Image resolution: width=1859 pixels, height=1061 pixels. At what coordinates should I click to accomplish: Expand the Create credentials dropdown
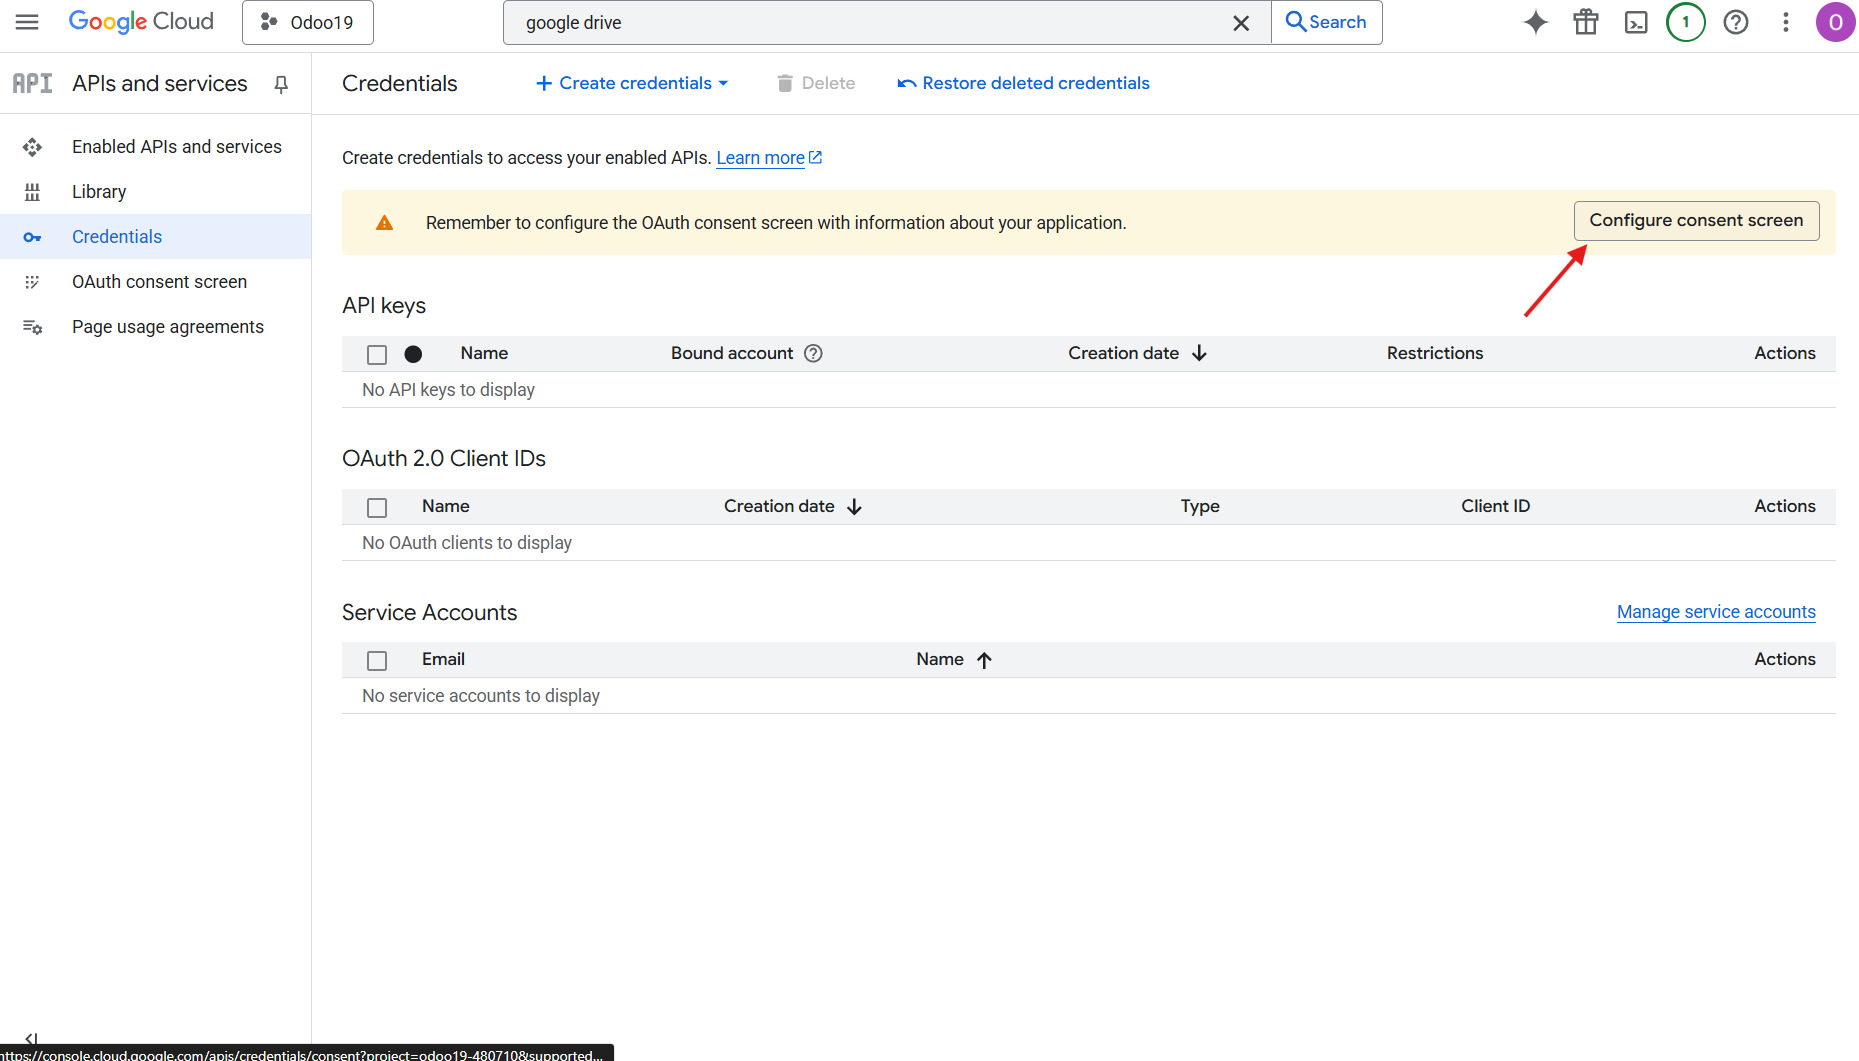coord(632,83)
